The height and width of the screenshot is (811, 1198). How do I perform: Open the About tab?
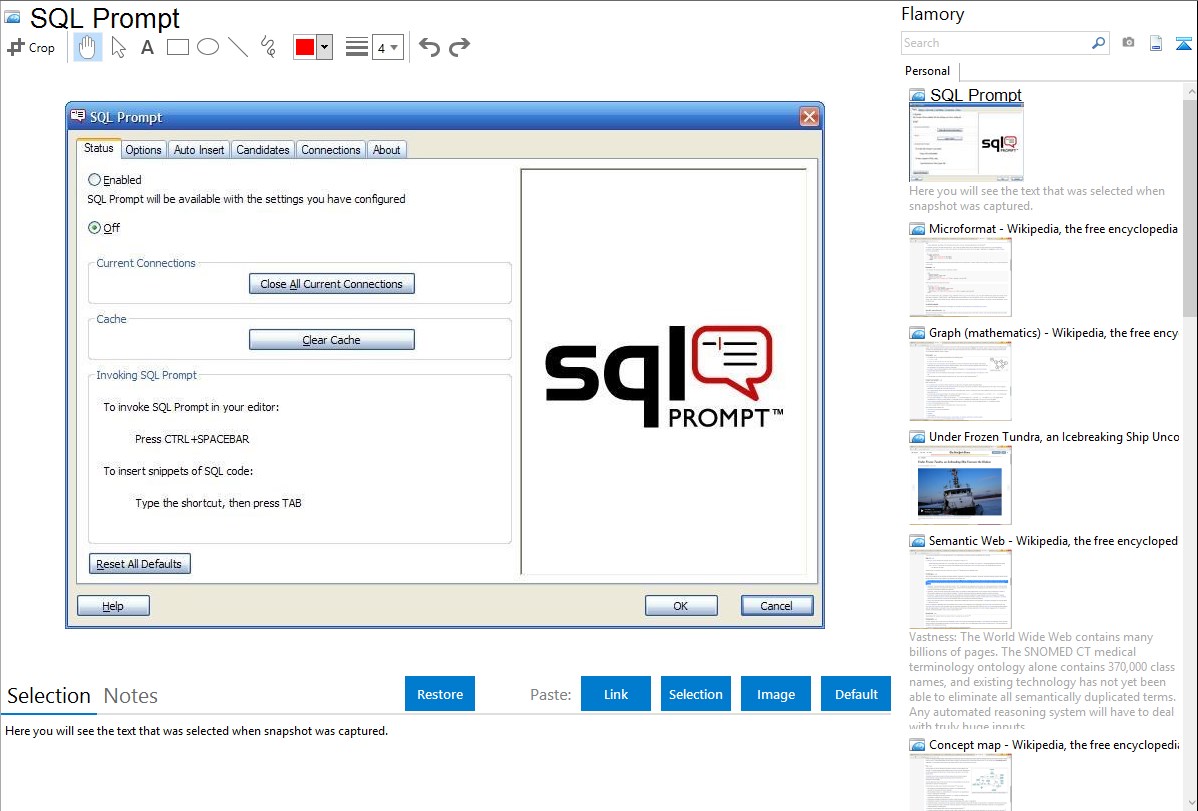[x=387, y=150]
